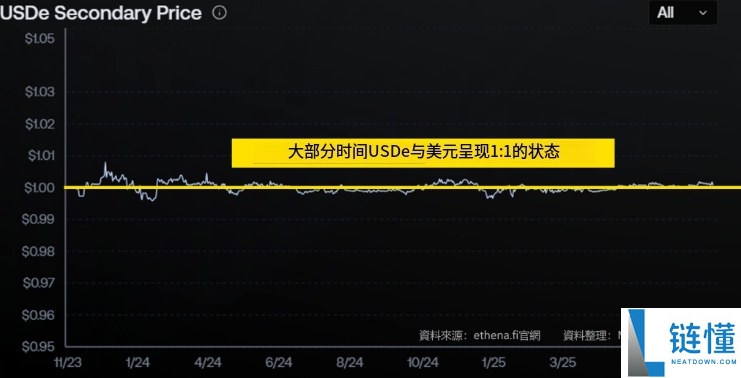Click the 11/23 date label
Viewport: 741px width, 378px height.
[x=68, y=363]
